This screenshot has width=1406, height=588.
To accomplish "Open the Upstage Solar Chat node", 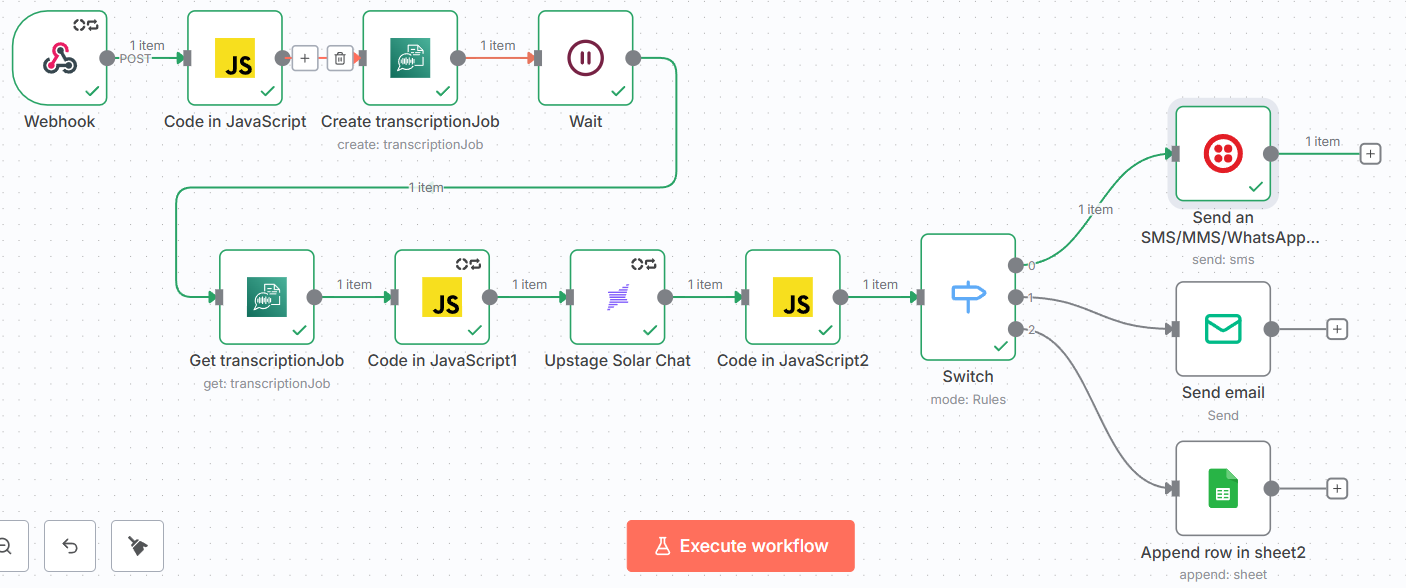I will [617, 297].
